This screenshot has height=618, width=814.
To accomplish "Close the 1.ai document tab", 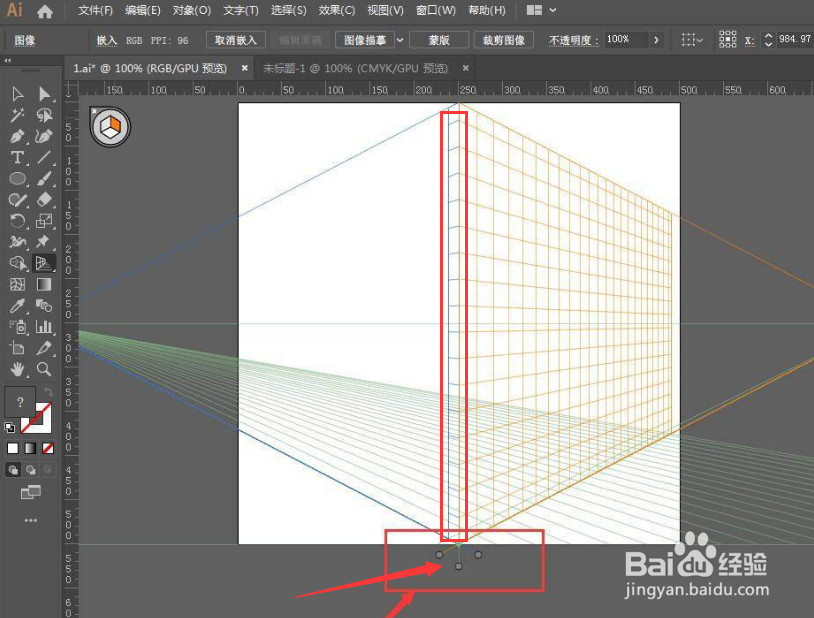I will [245, 68].
